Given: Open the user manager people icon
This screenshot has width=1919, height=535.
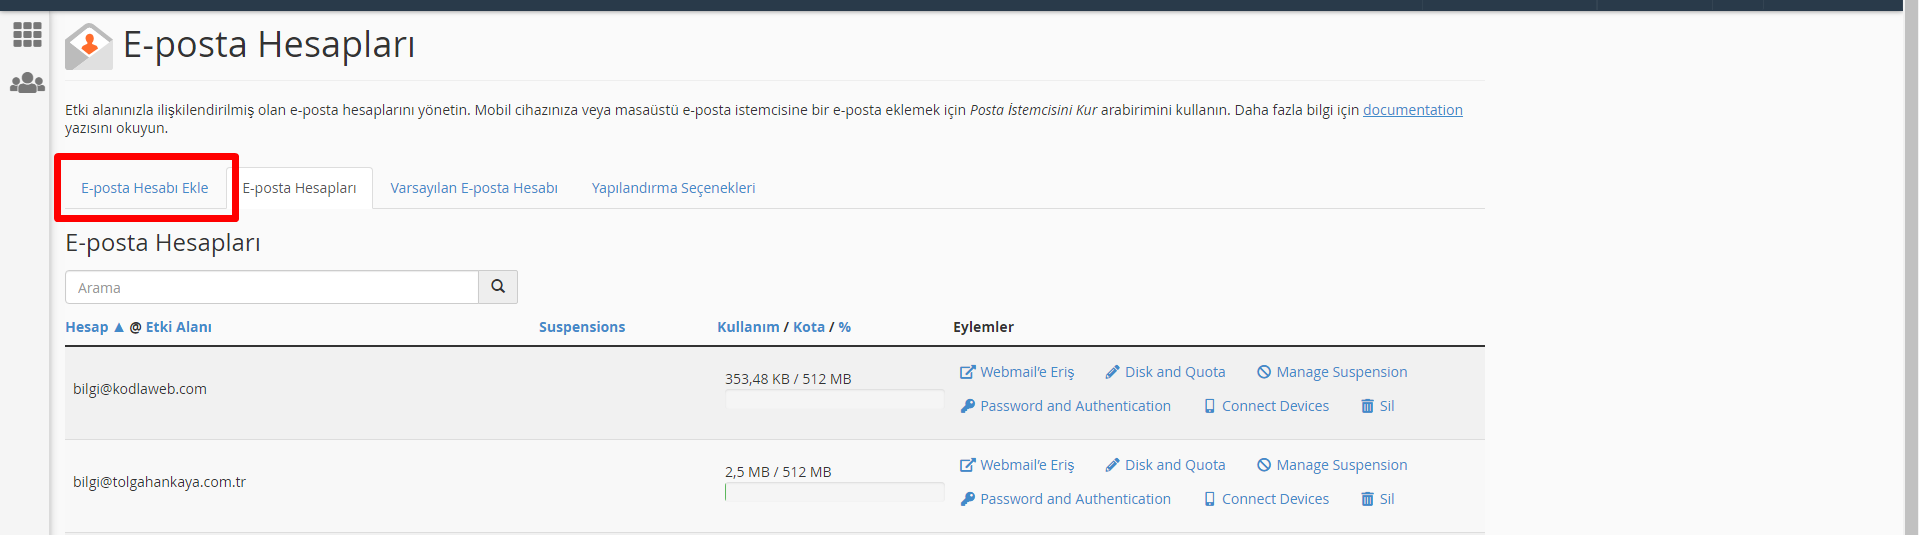Looking at the screenshot, I should tap(27, 83).
